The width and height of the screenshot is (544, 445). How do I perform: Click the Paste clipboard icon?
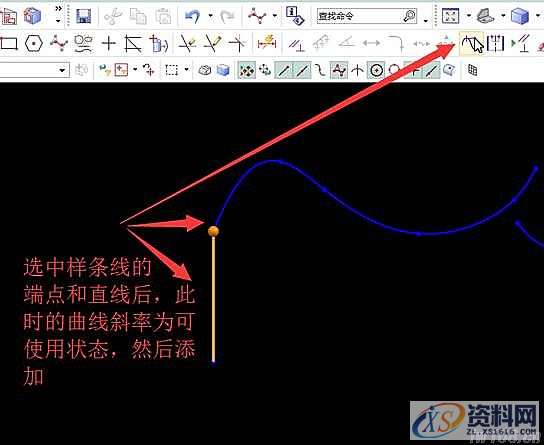(x=163, y=16)
